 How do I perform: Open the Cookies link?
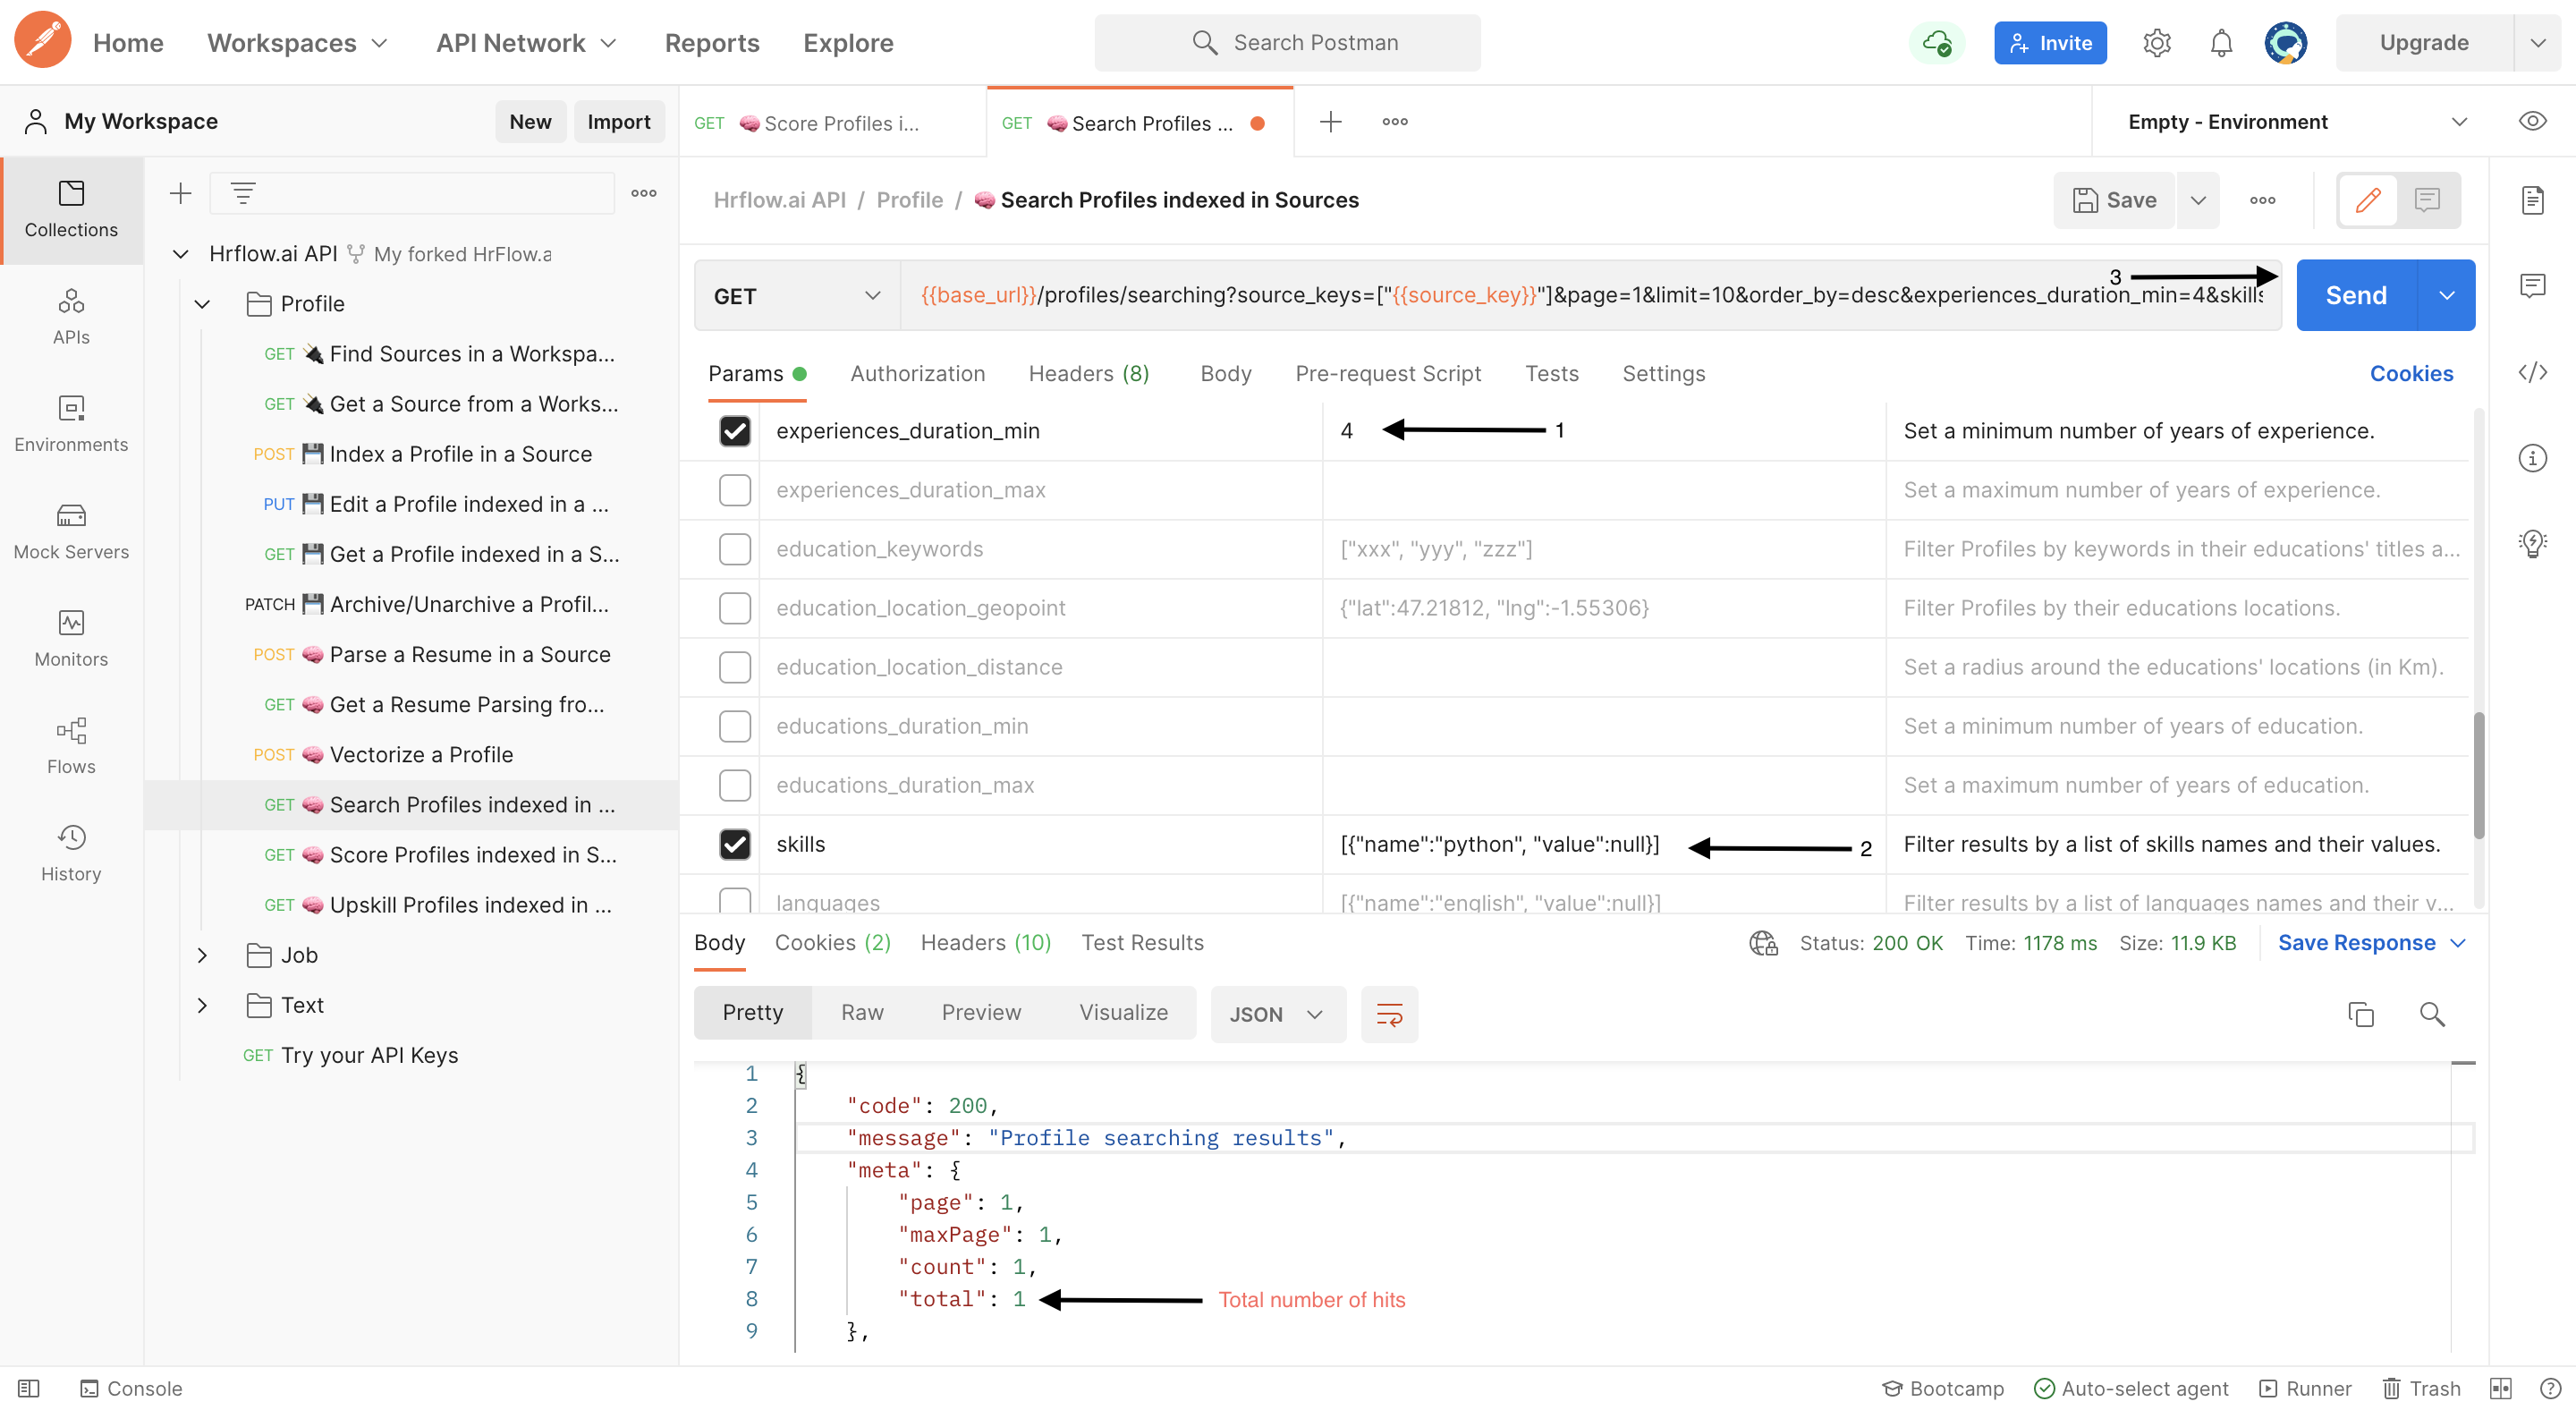(2411, 373)
